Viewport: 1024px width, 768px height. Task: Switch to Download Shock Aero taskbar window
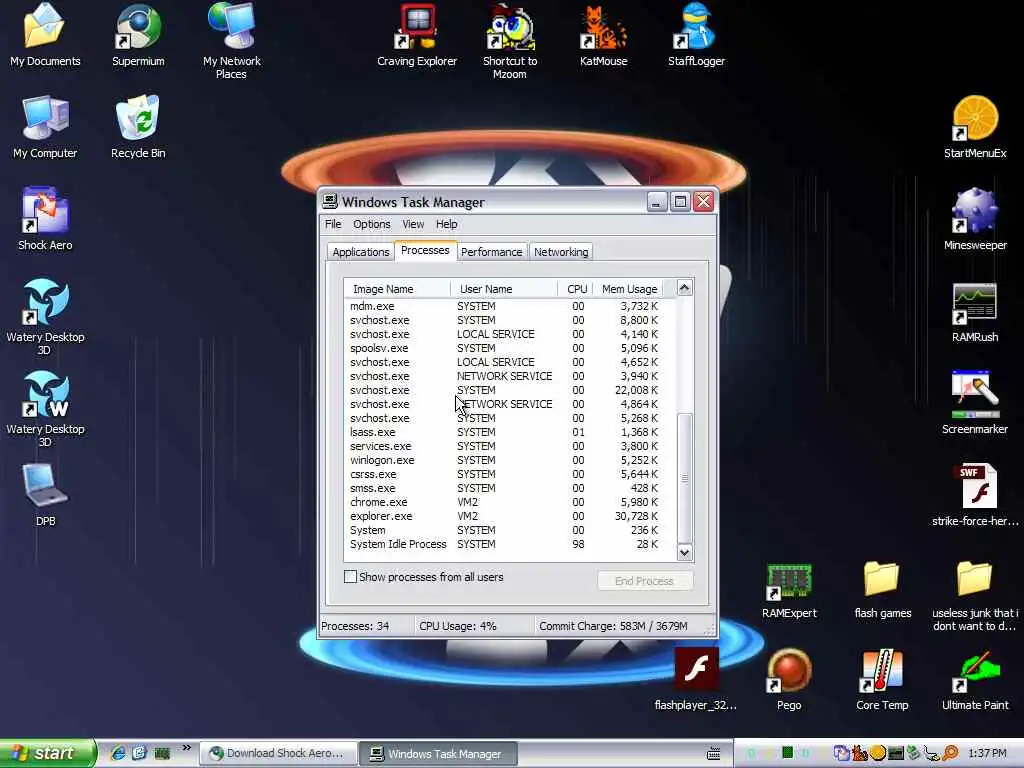[278, 753]
